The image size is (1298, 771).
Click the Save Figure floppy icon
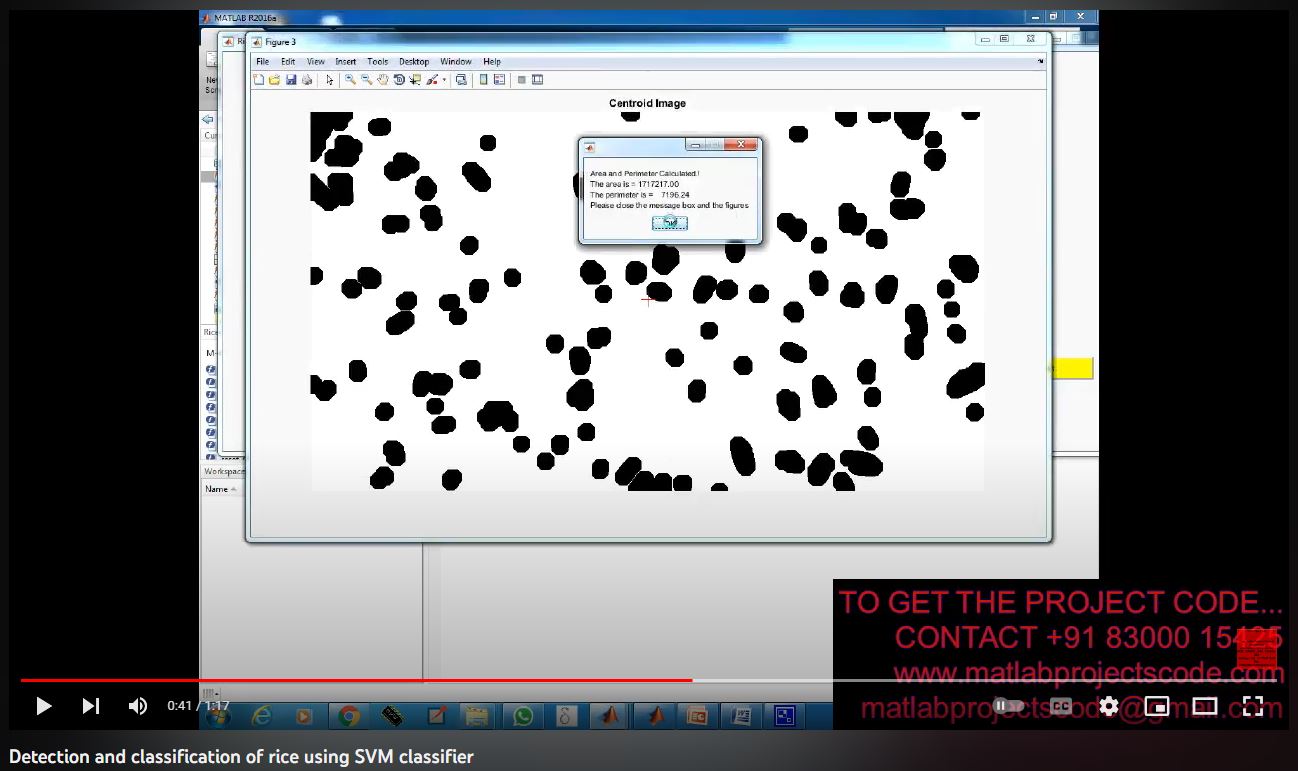tap(291, 80)
